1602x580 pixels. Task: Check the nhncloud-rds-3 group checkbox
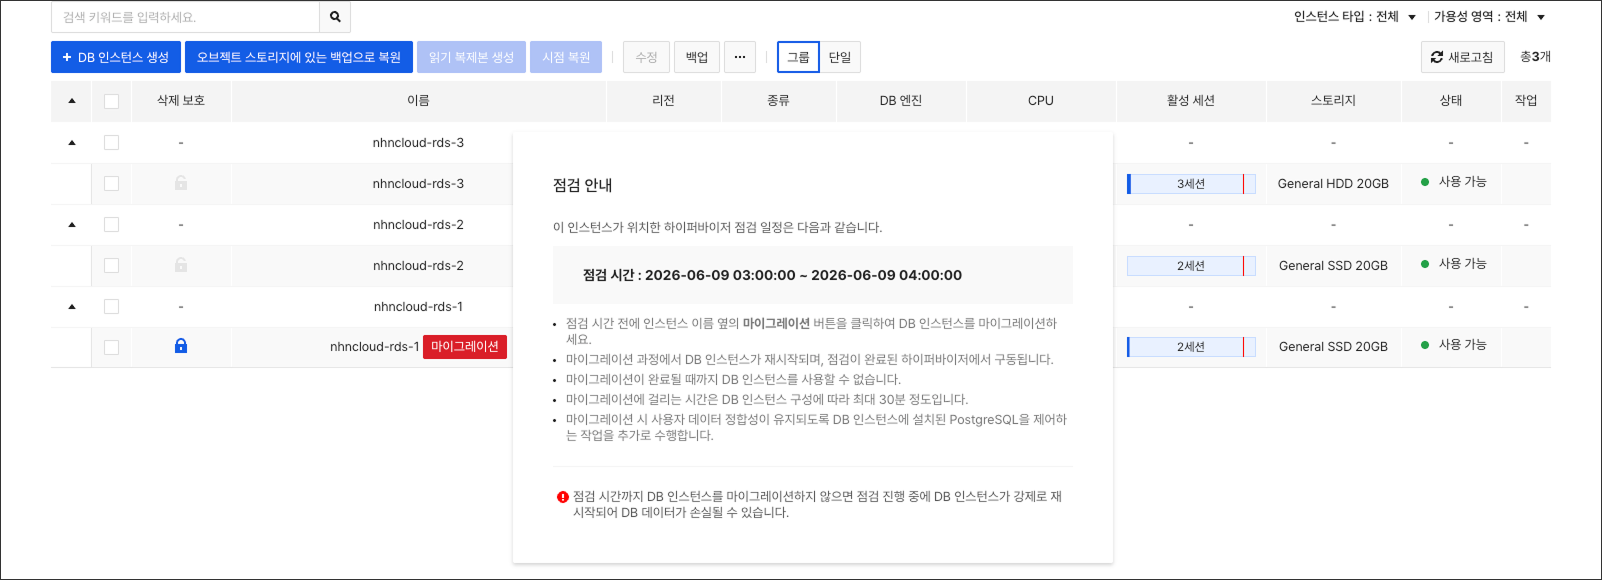[x=111, y=143]
